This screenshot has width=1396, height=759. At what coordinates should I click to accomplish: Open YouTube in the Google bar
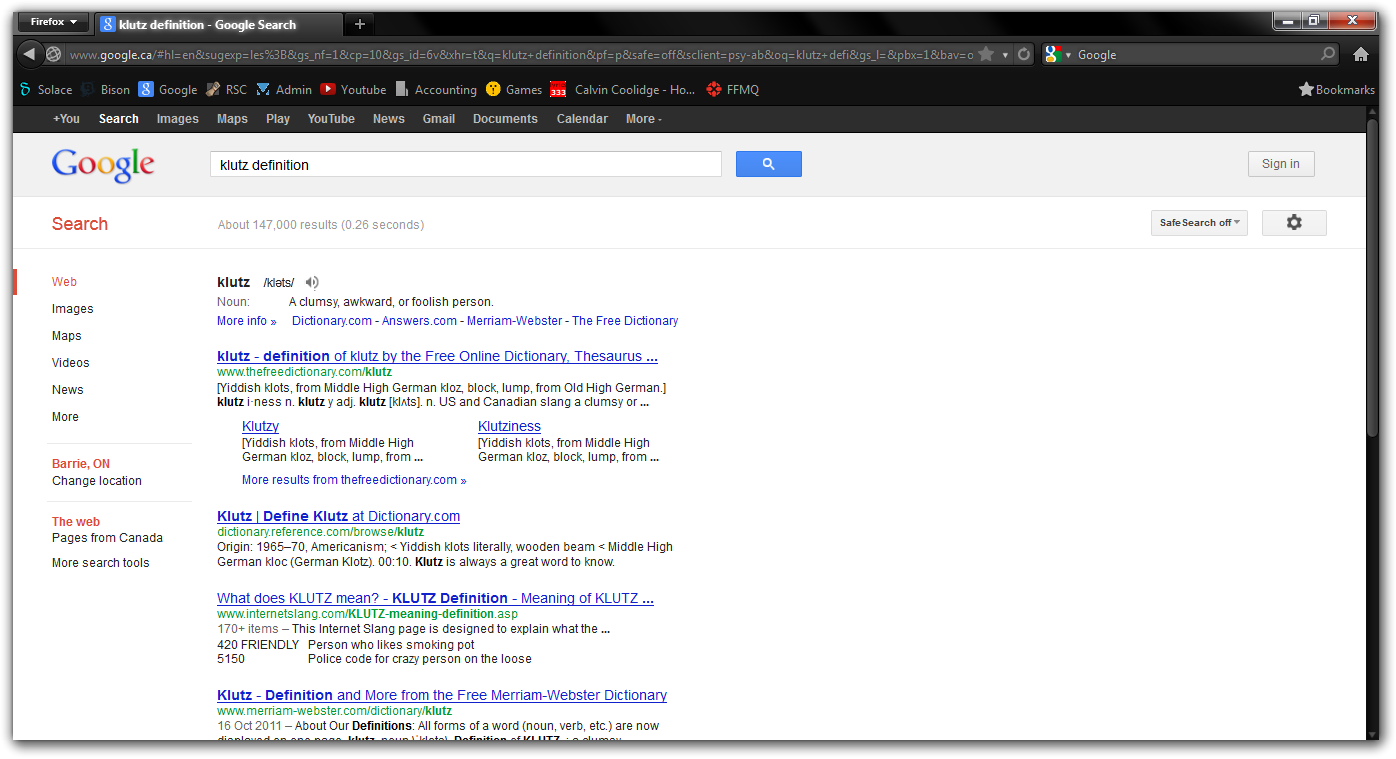click(331, 119)
